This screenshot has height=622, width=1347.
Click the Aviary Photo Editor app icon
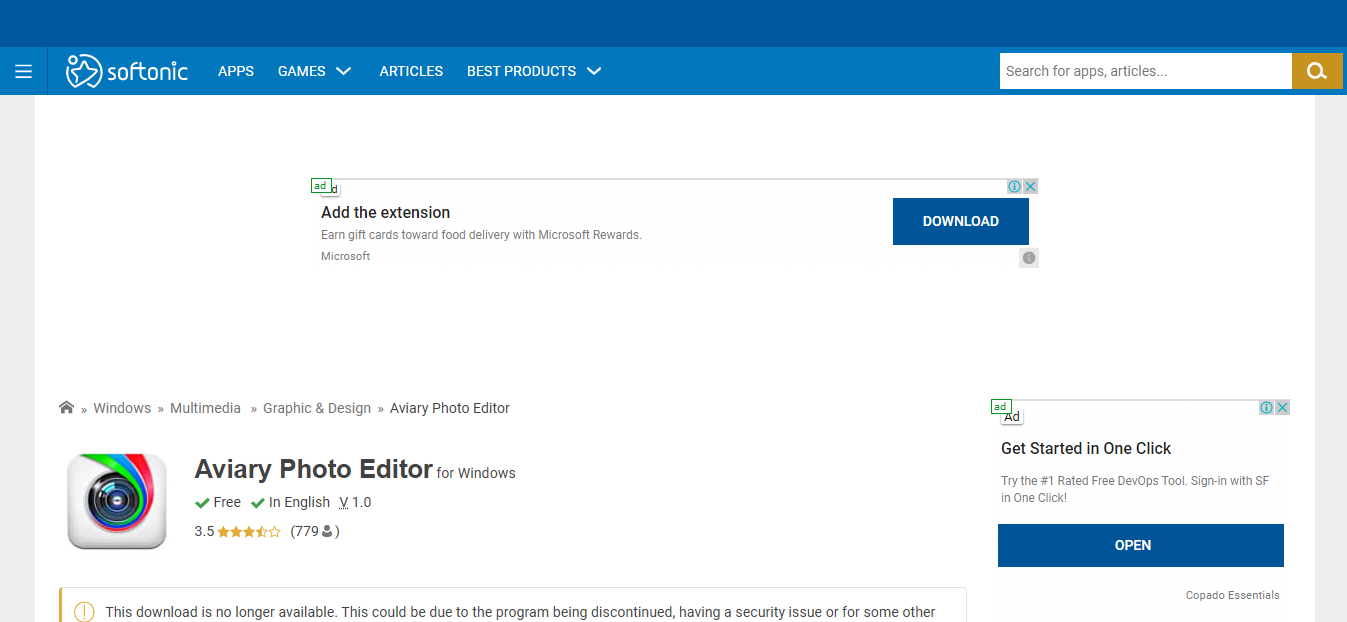pyautogui.click(x=117, y=501)
